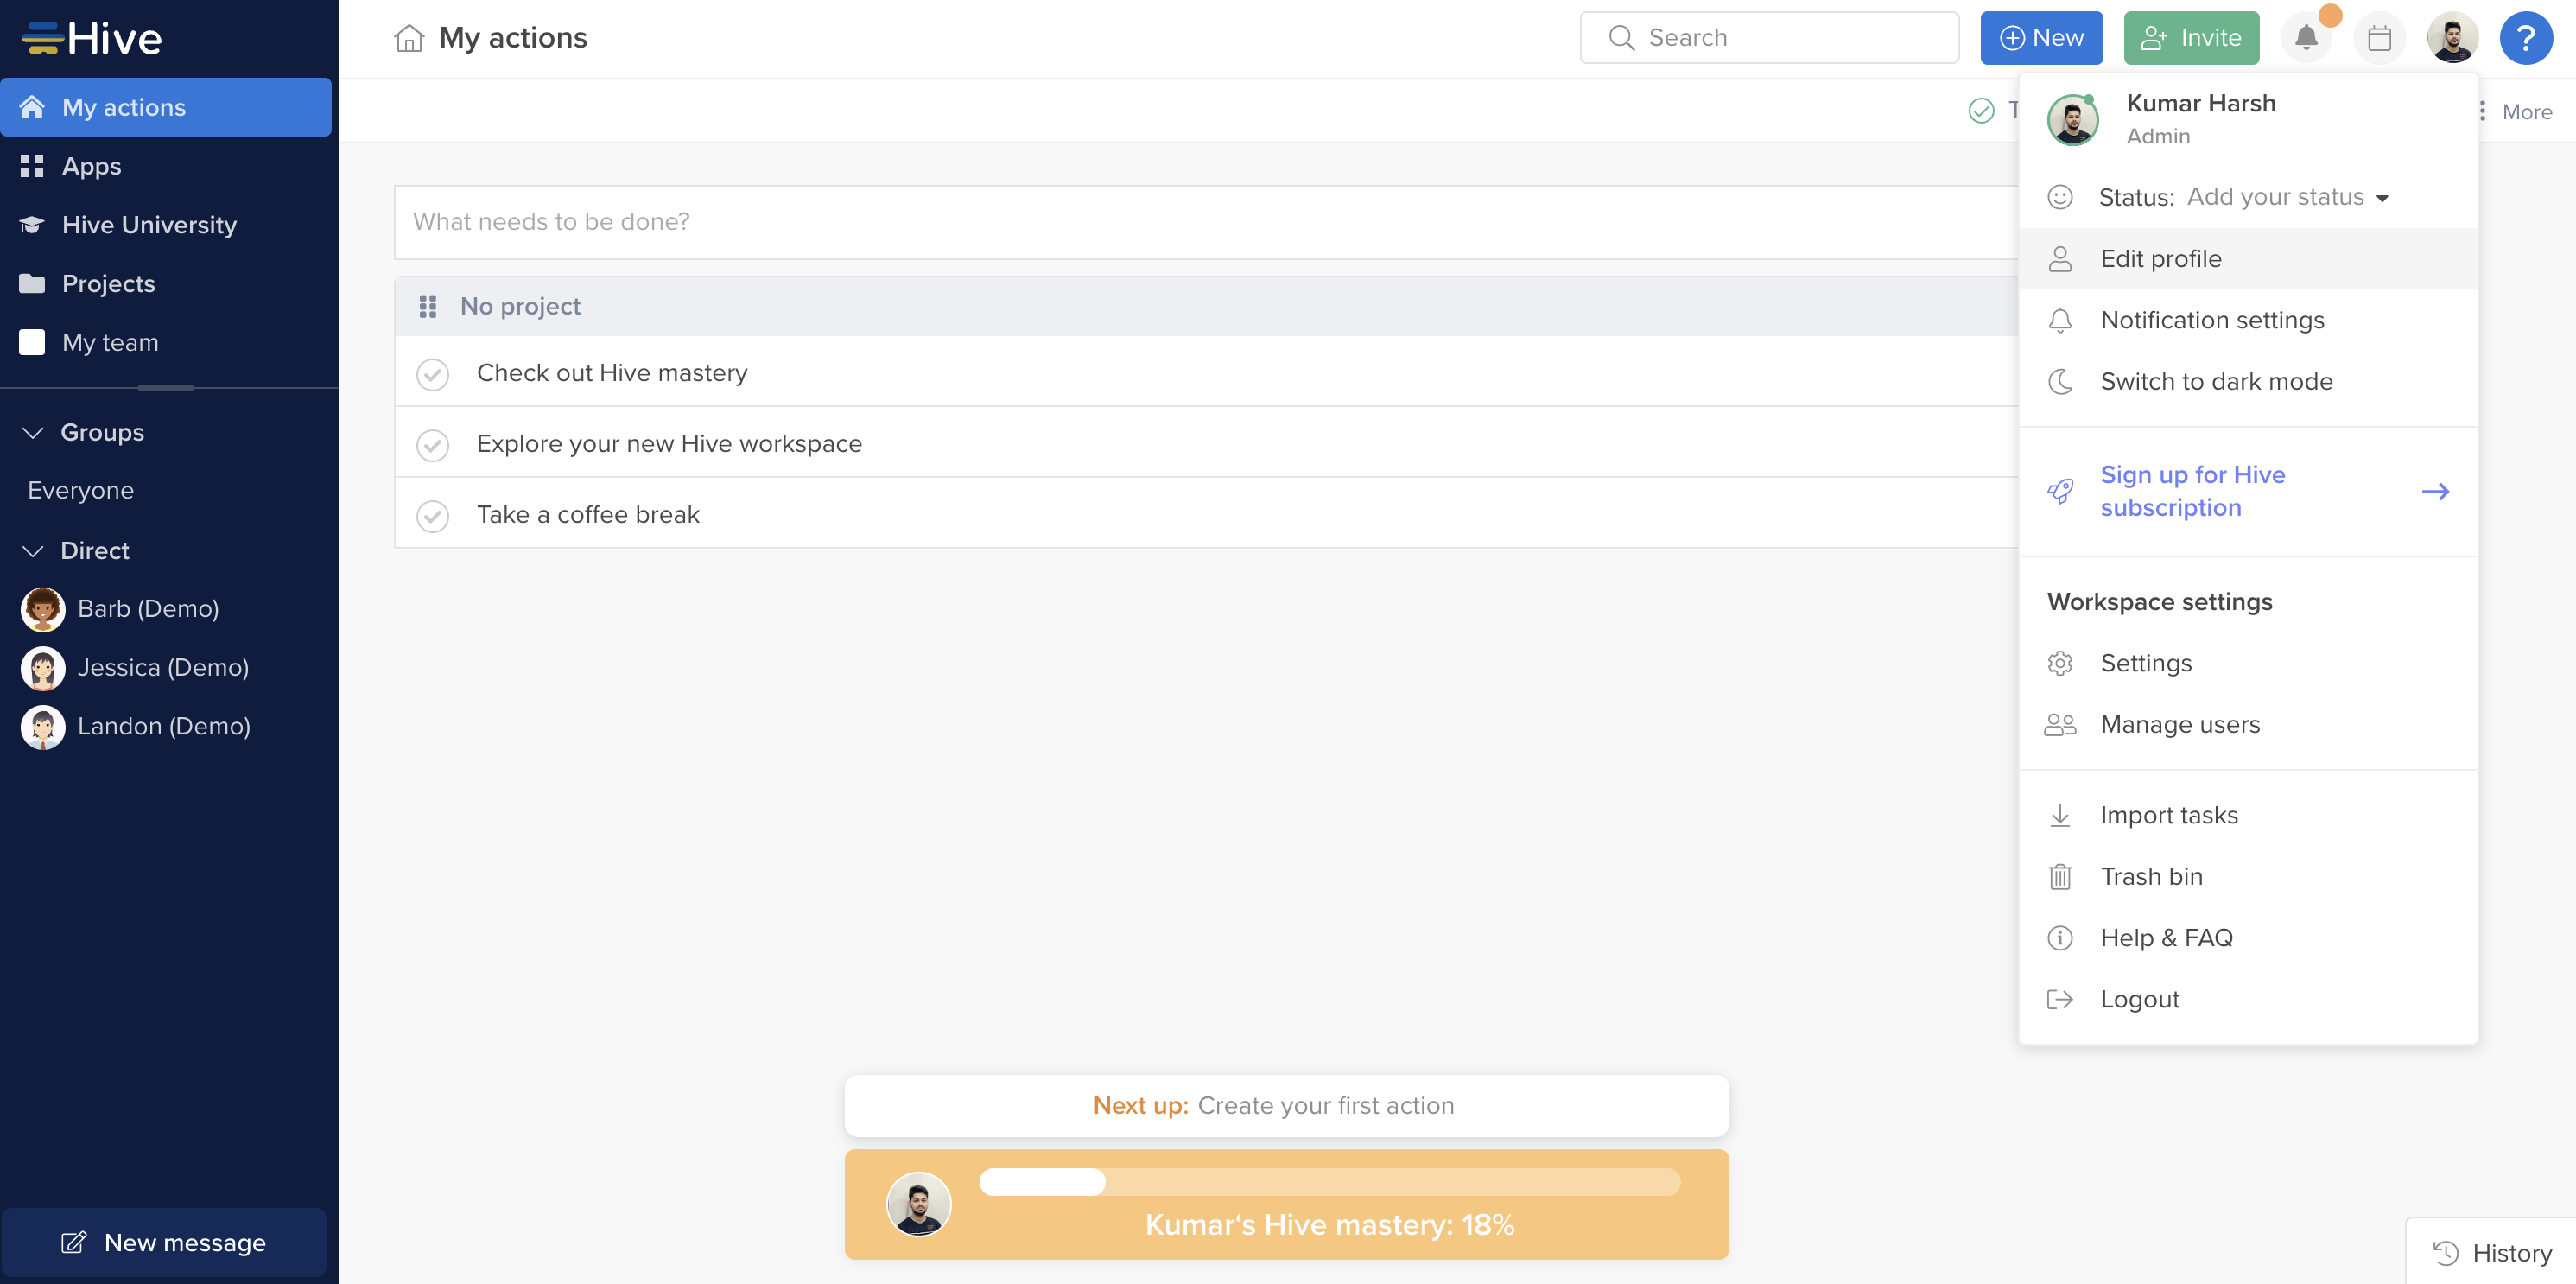Click the History clock icon

(2445, 1252)
